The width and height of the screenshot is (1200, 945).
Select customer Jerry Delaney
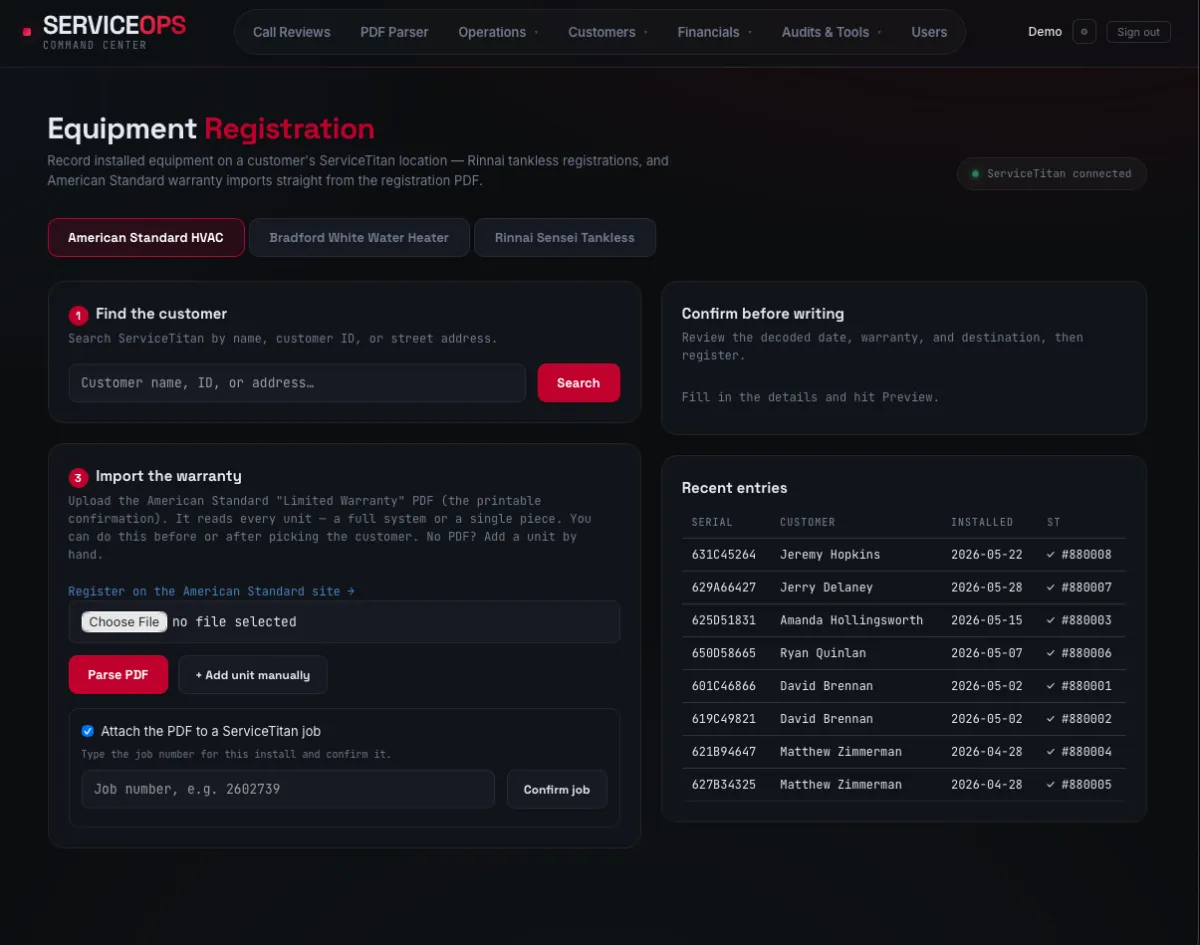coord(826,587)
